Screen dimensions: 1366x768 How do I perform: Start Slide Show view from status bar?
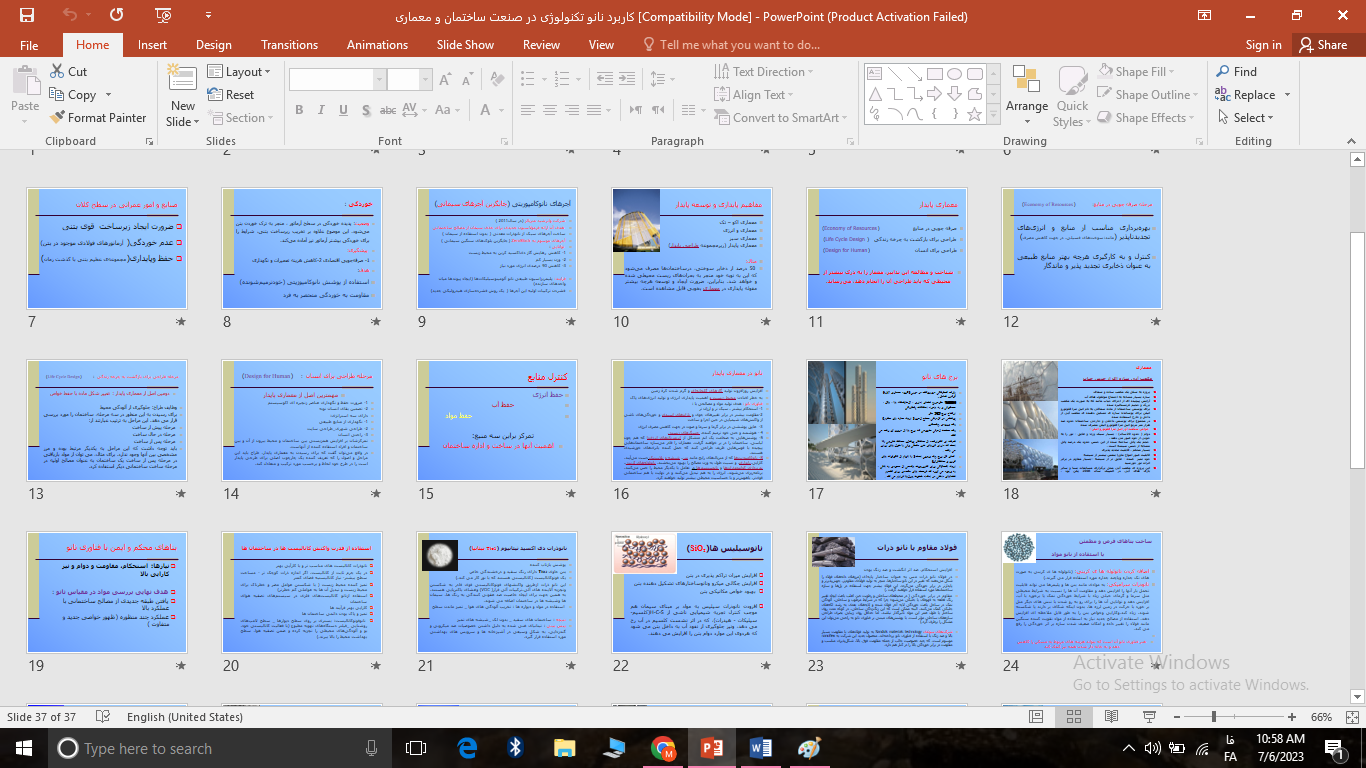pyautogui.click(x=1148, y=717)
